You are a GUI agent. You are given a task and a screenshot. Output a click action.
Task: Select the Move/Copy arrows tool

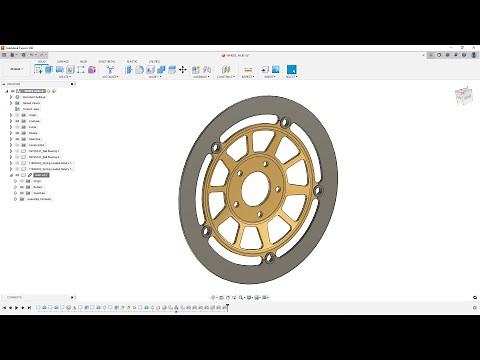(182, 69)
